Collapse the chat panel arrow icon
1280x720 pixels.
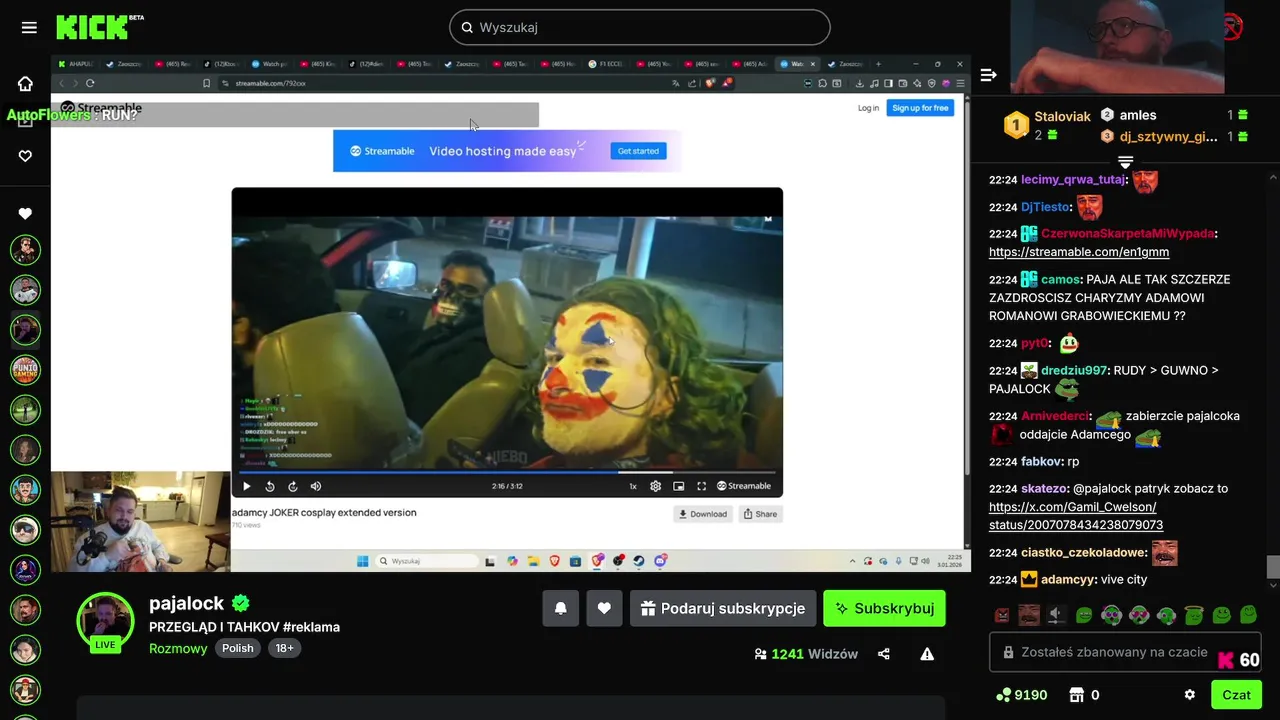tap(988, 75)
